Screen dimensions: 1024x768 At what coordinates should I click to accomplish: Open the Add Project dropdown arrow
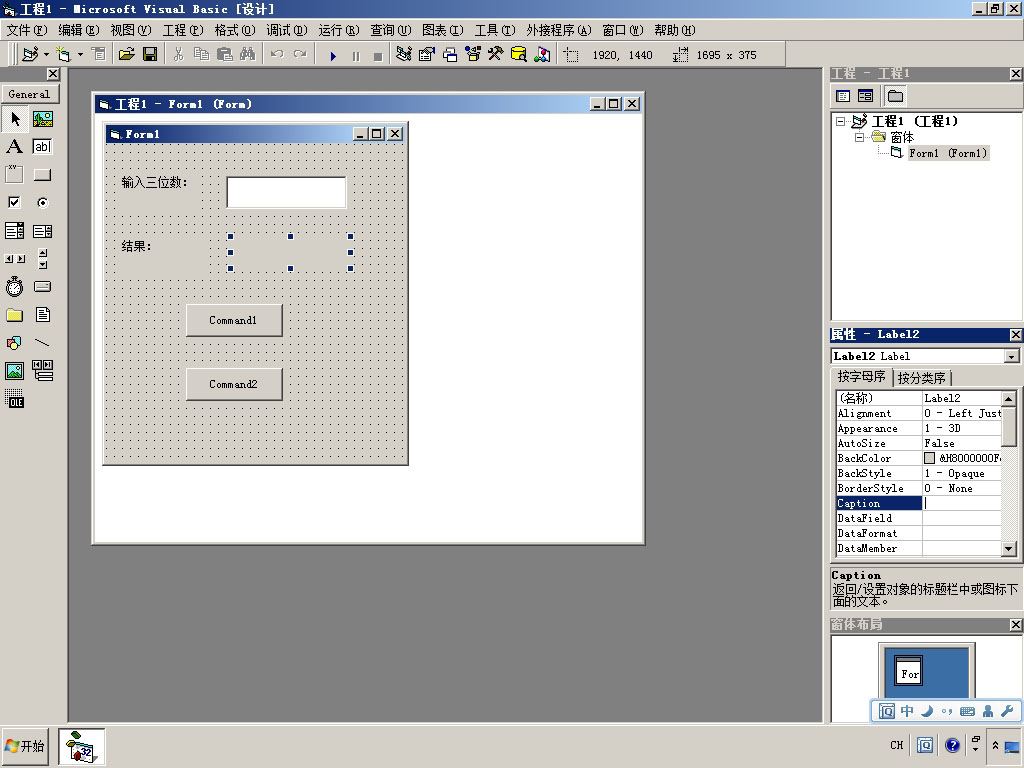(46, 55)
